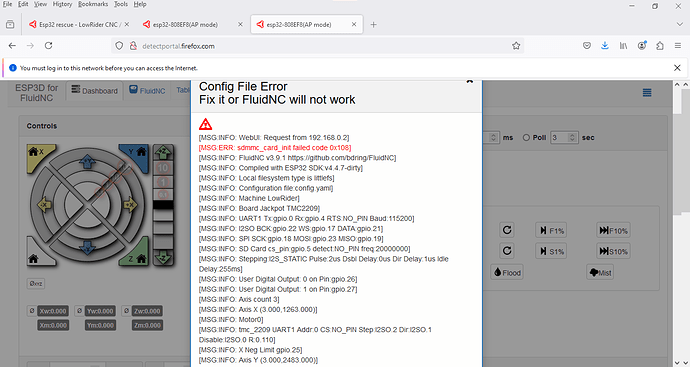Increase feed rate by F1%

pos(551,231)
